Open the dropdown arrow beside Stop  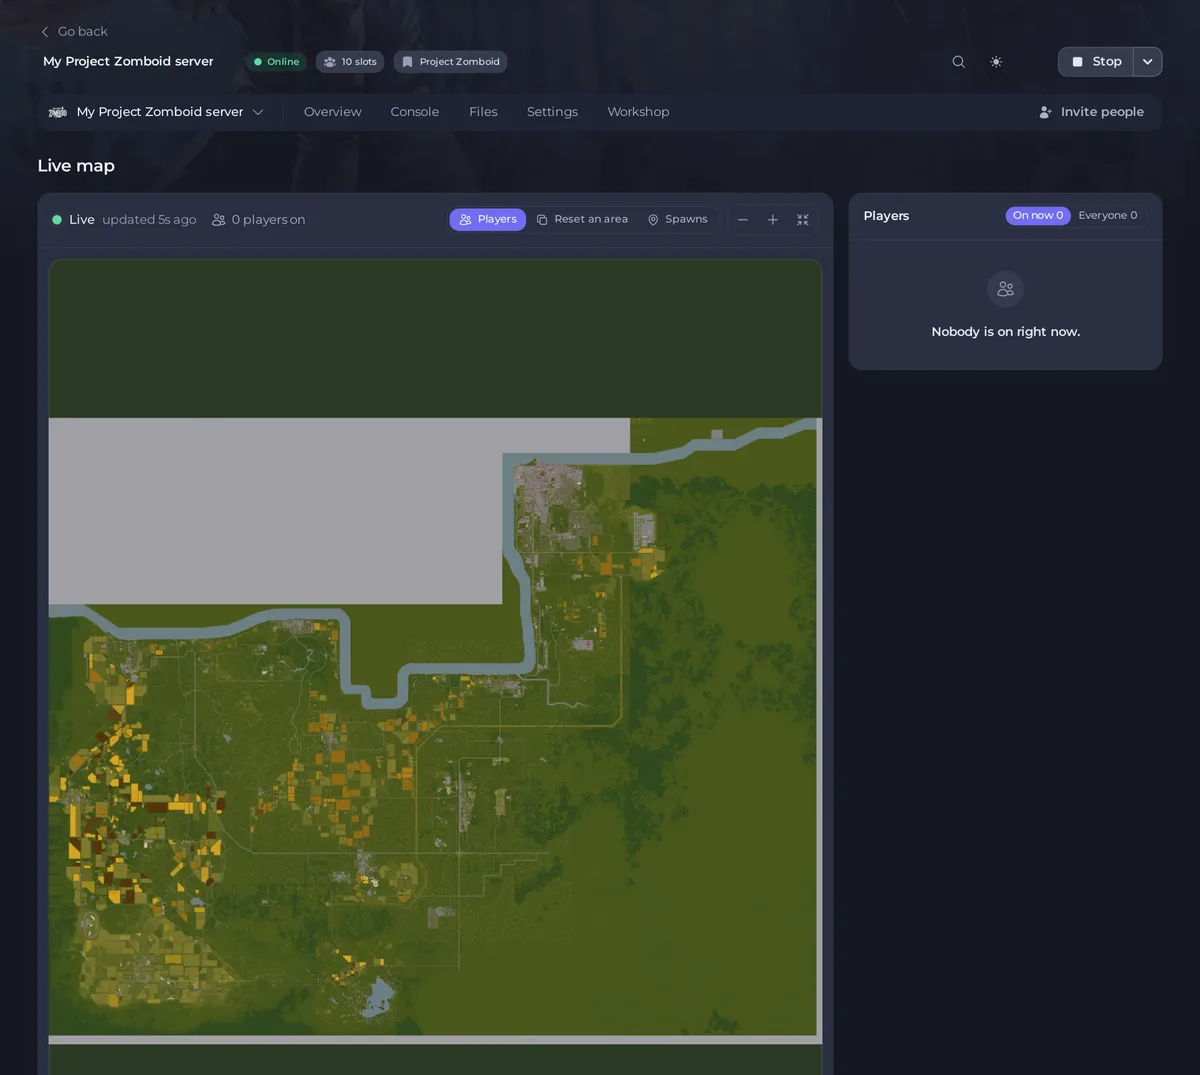1148,62
